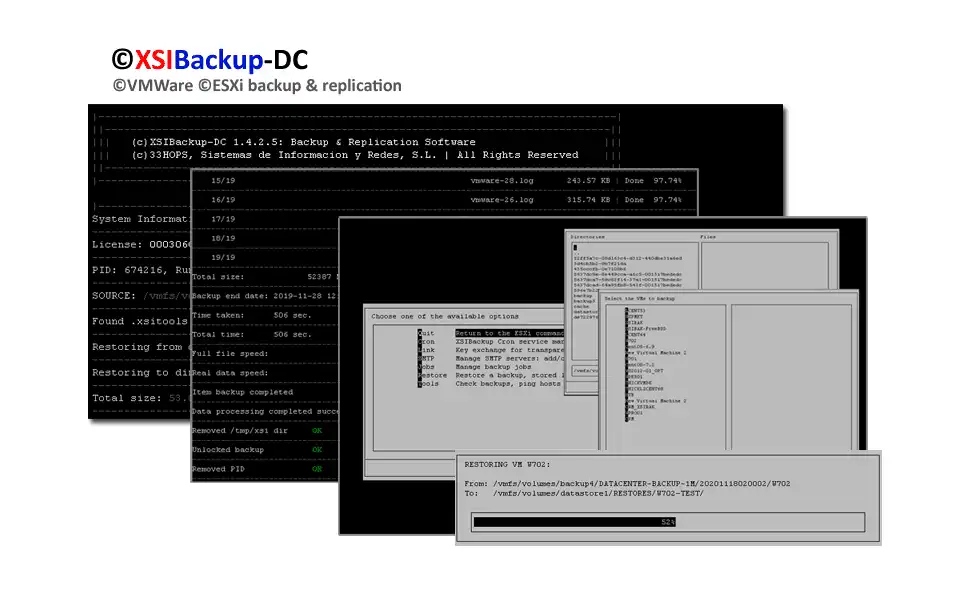Choose the Link key exchange option
The height and width of the screenshot is (610, 976).
[426, 350]
